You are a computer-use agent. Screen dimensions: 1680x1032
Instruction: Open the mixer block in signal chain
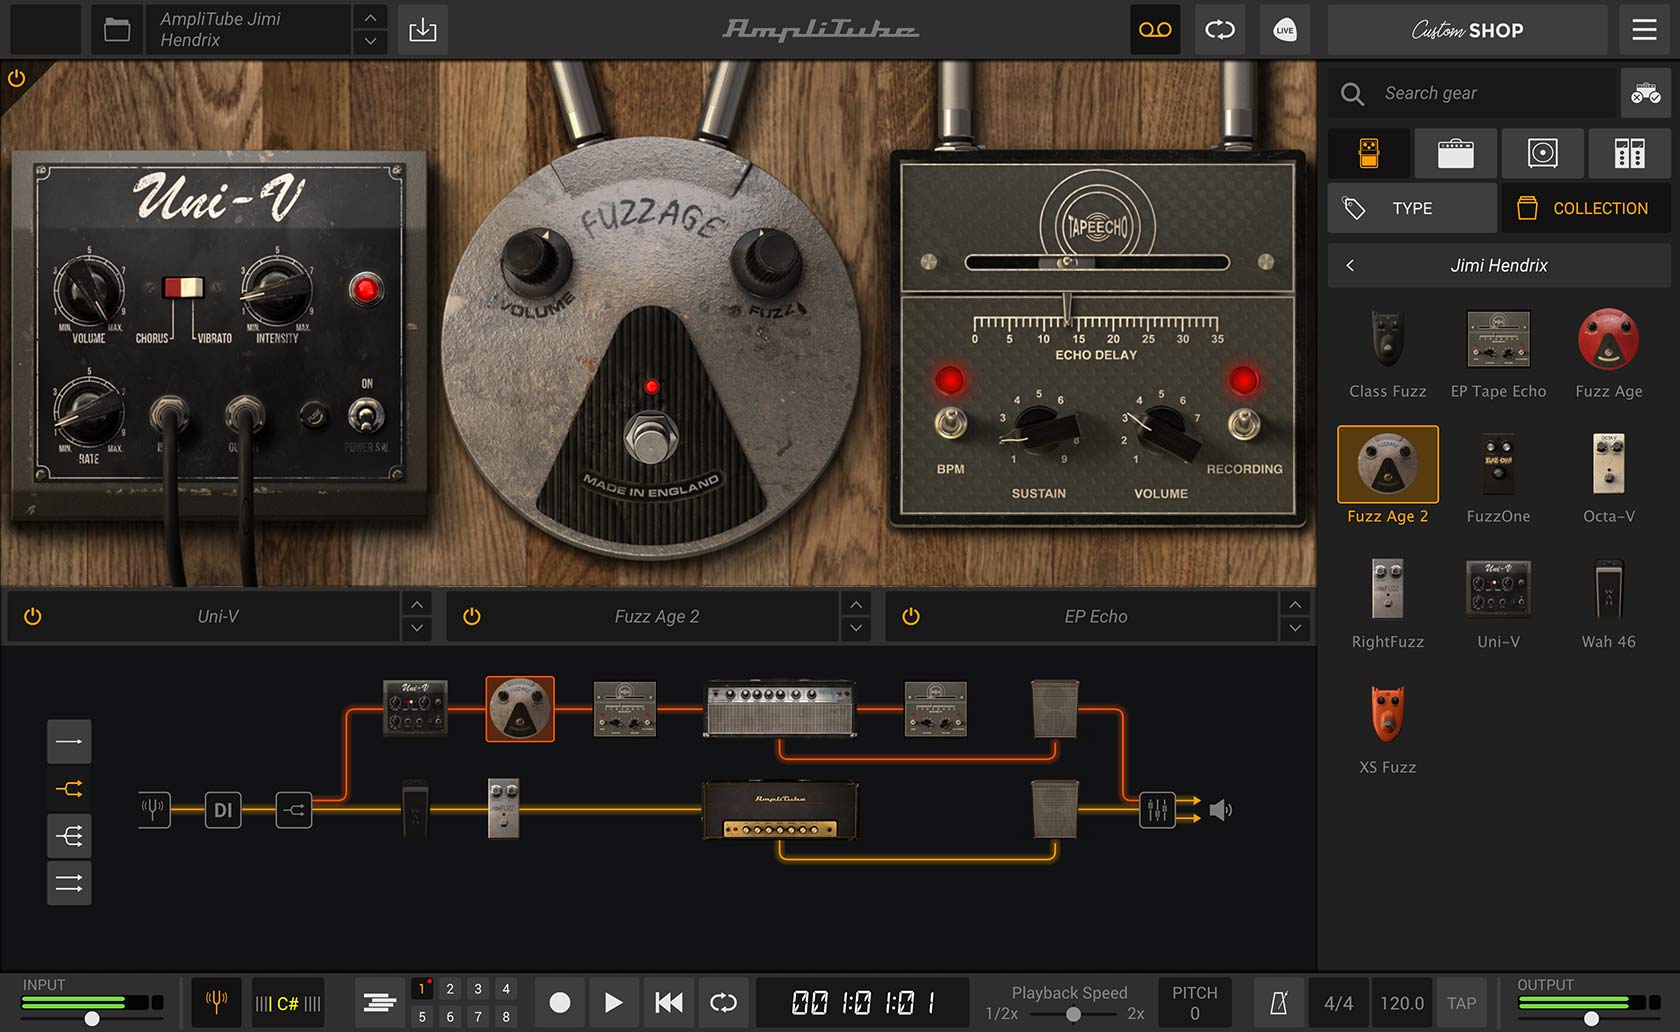click(x=1157, y=809)
